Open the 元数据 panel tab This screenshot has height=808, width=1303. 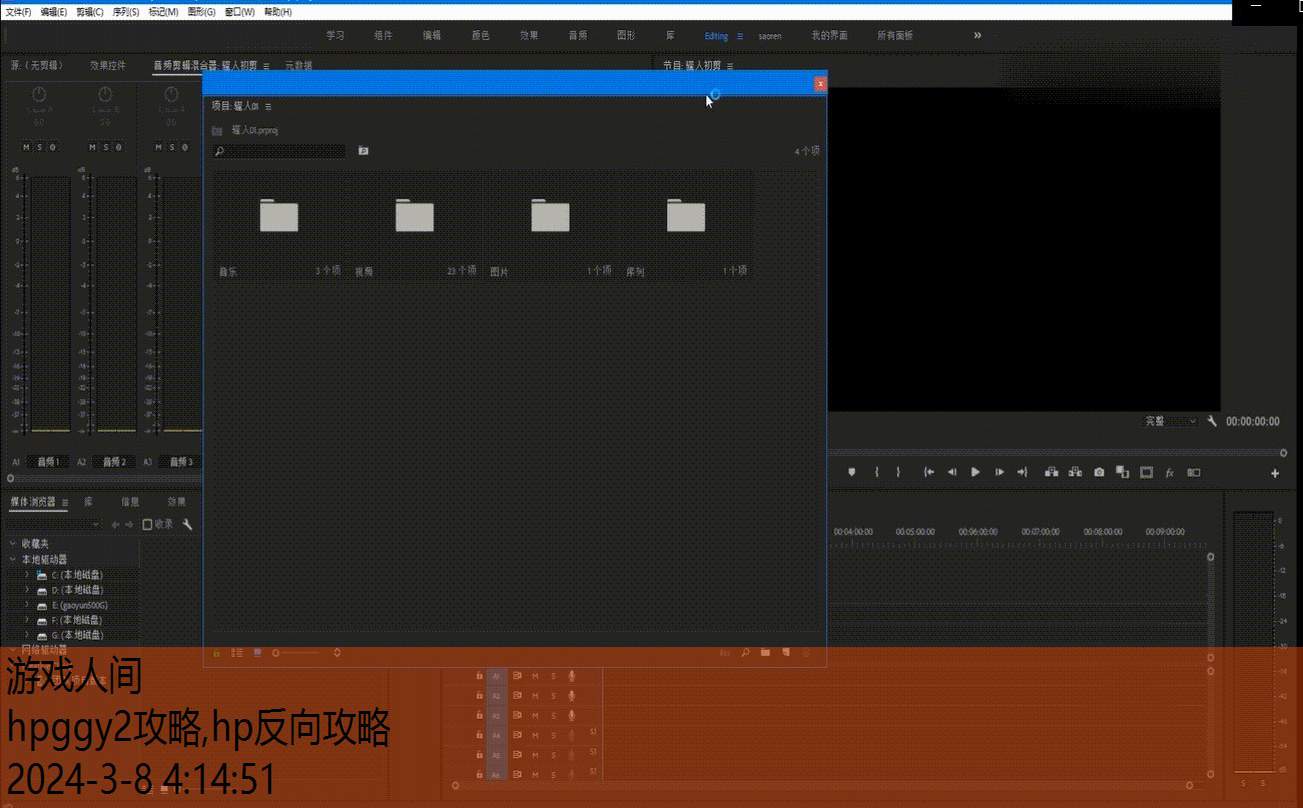click(298, 65)
